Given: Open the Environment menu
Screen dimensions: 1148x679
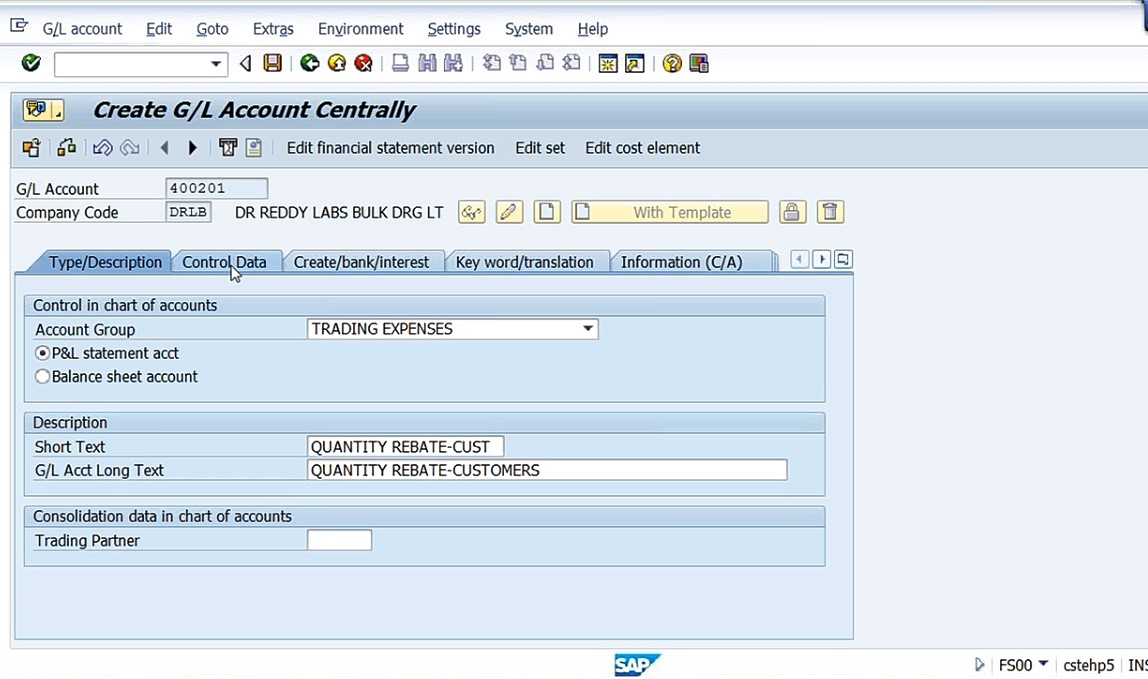Looking at the screenshot, I should pyautogui.click(x=360, y=29).
